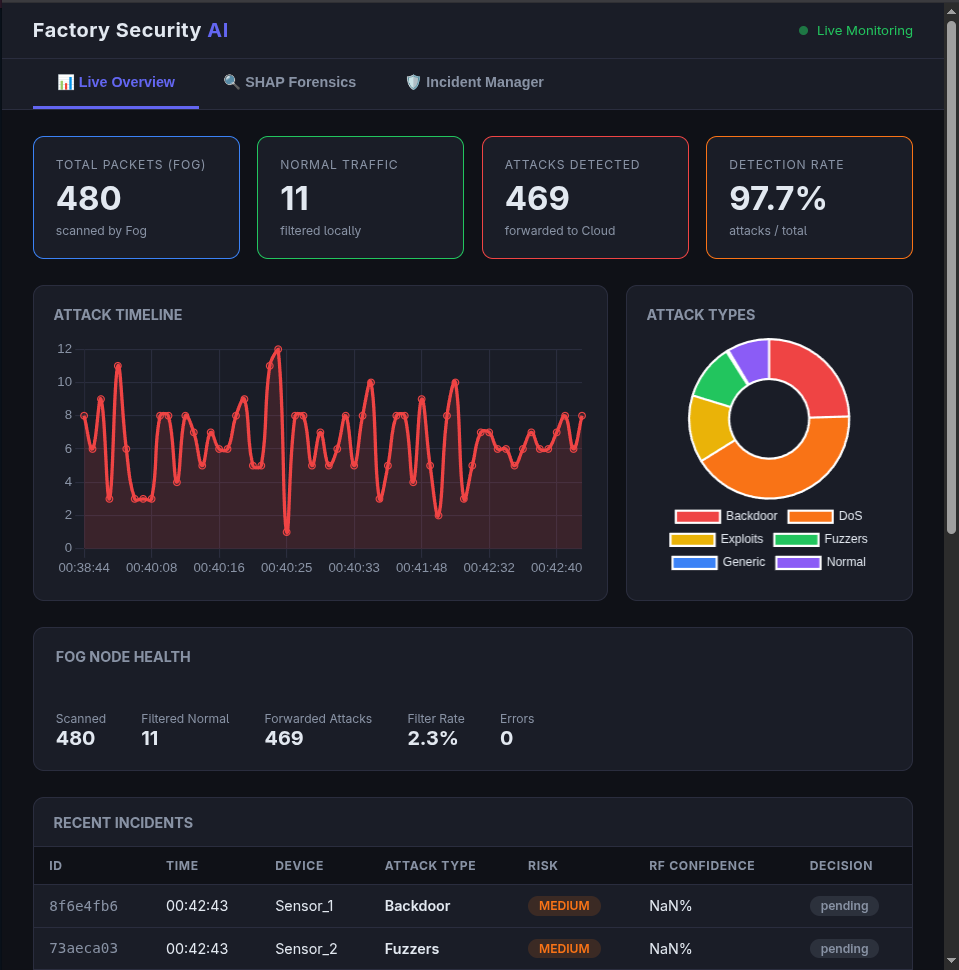Select the Normal Traffic card

(x=360, y=197)
